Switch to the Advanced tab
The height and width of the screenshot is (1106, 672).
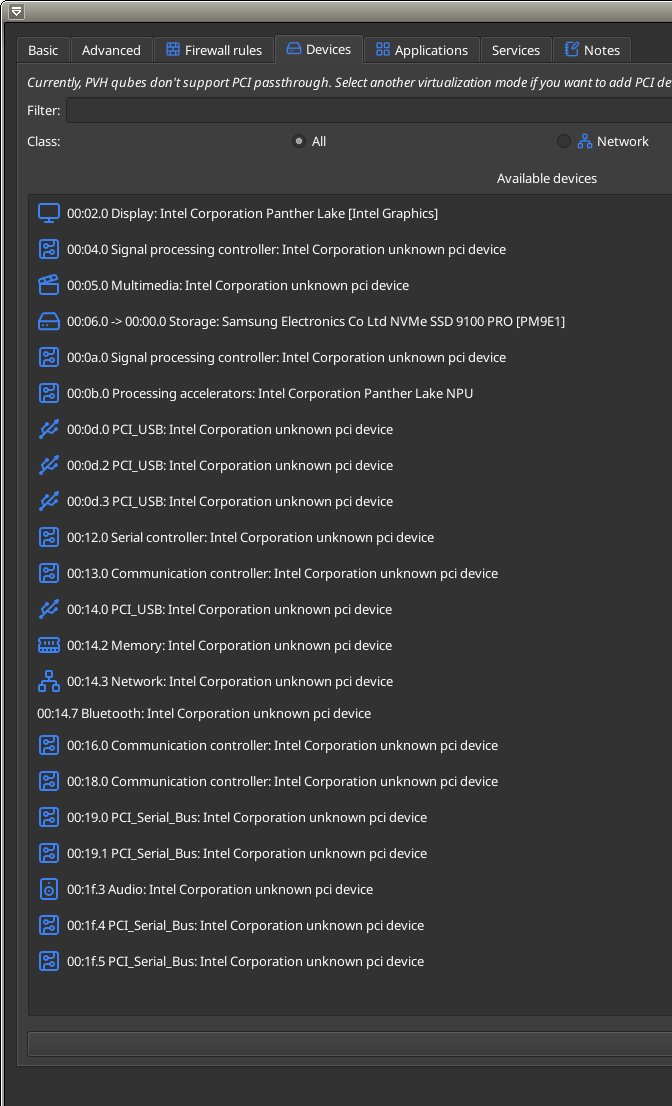point(111,50)
